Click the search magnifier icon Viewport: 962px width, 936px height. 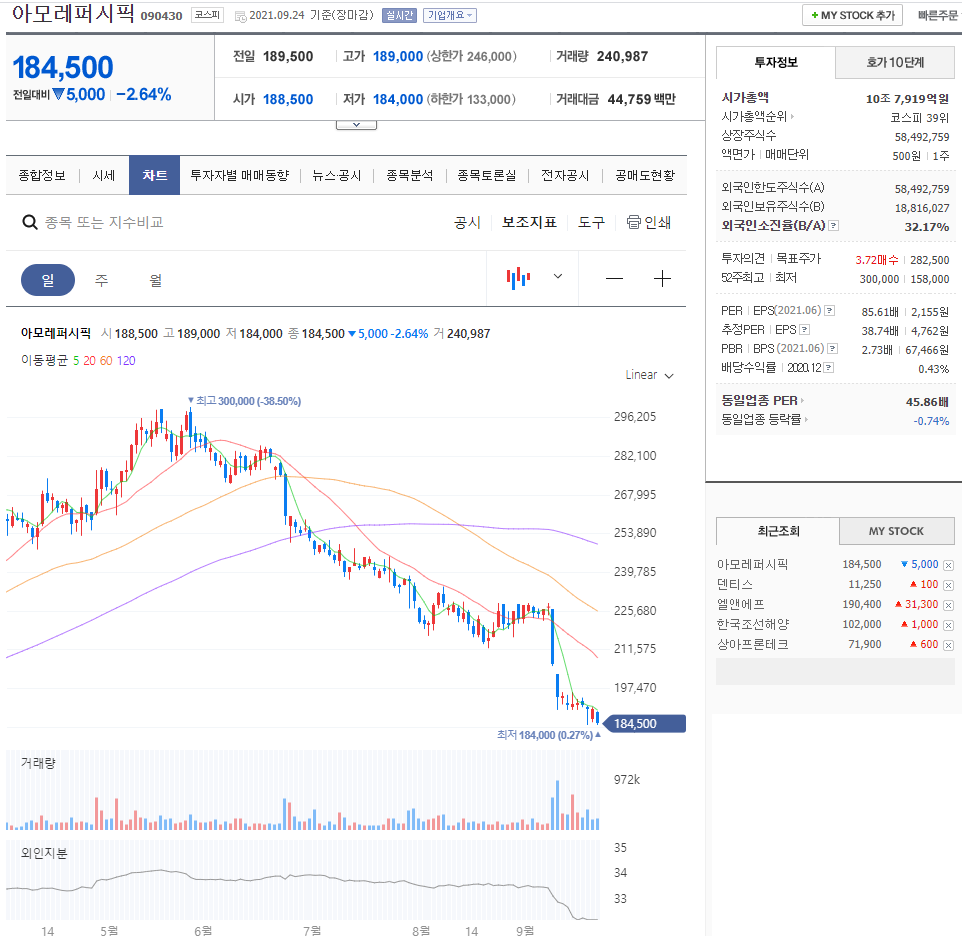[29, 222]
